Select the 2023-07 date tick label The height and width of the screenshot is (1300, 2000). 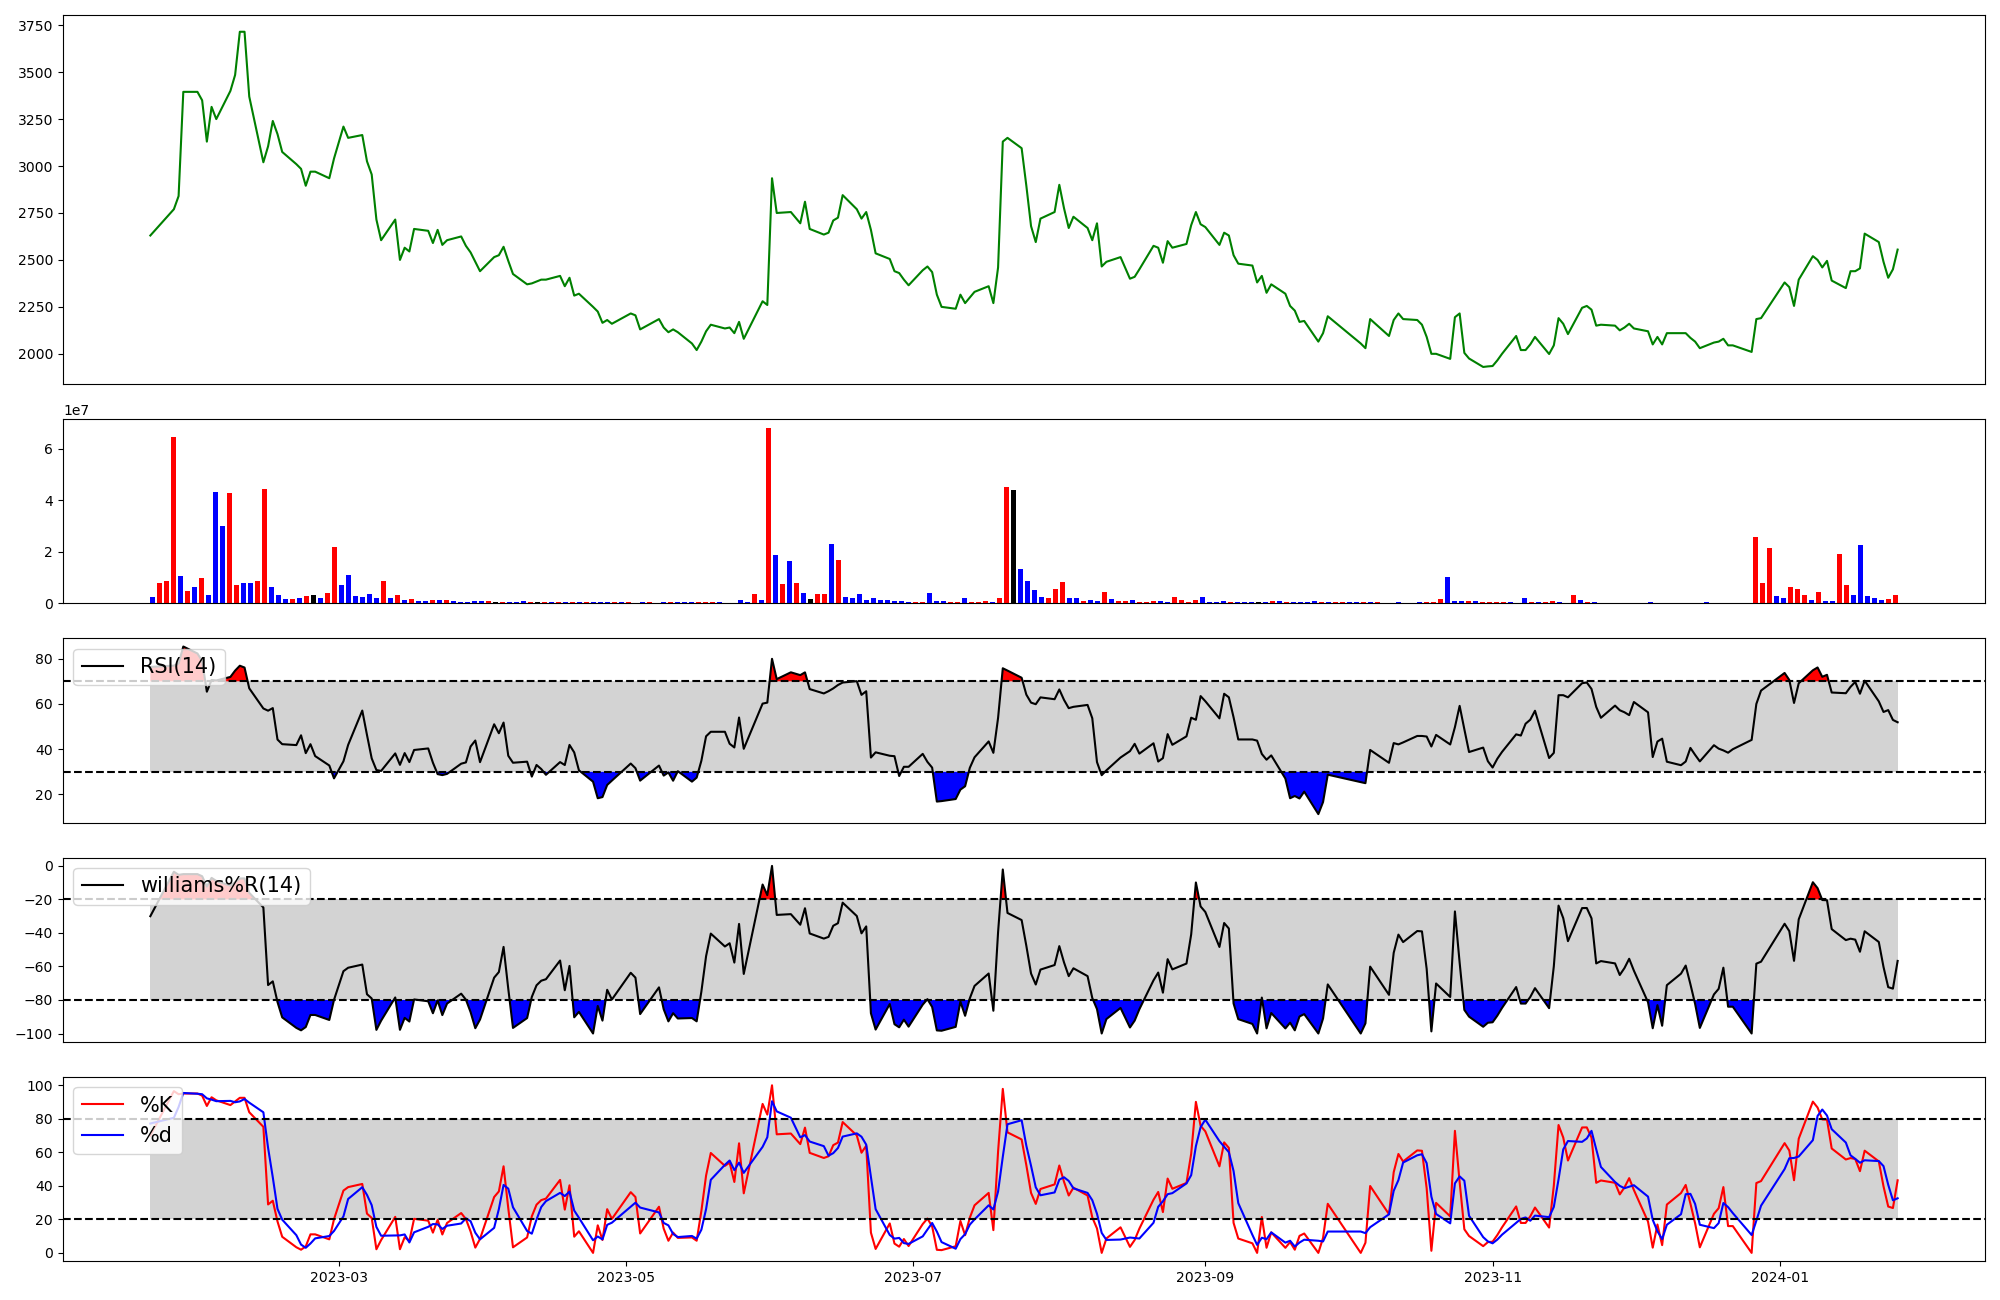click(913, 1277)
